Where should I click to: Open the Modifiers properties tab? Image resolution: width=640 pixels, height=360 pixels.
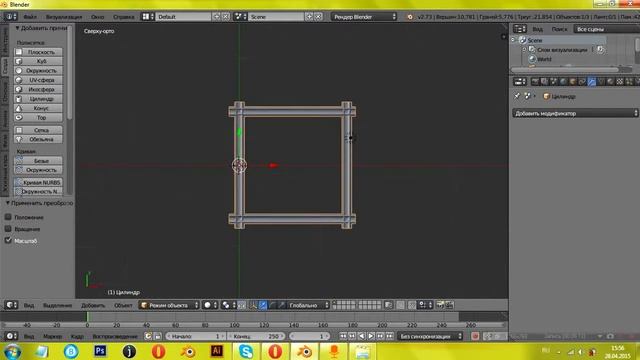(591, 82)
